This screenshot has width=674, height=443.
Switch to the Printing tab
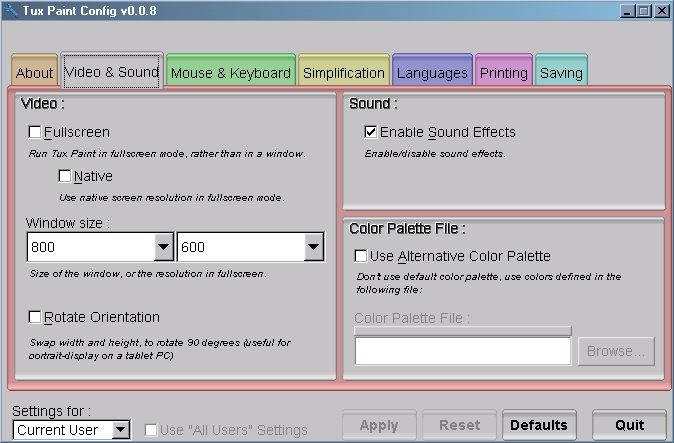tap(504, 73)
